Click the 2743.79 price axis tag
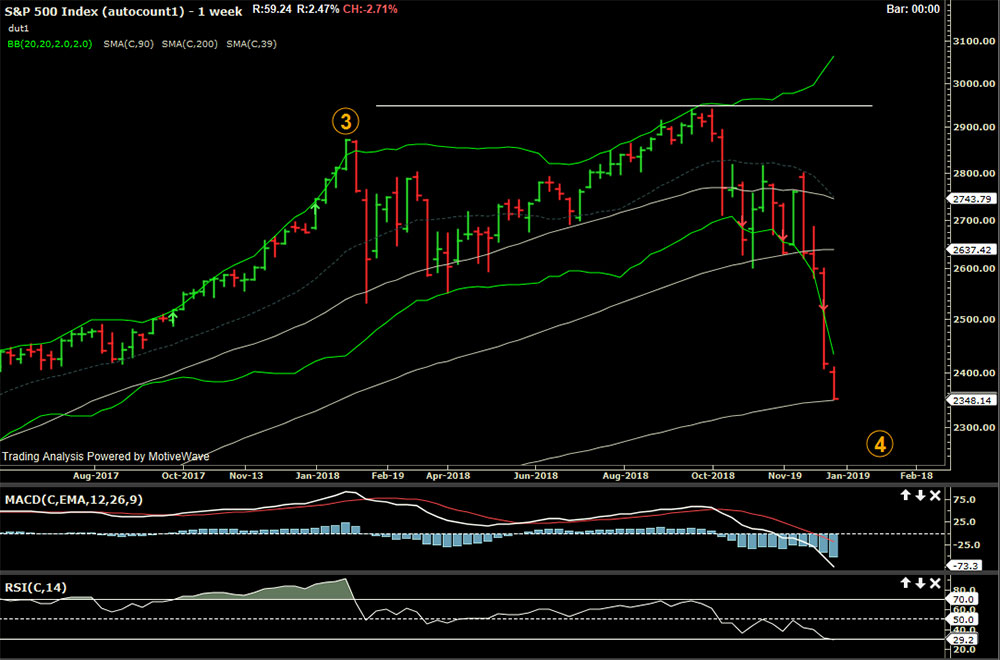 coord(970,199)
